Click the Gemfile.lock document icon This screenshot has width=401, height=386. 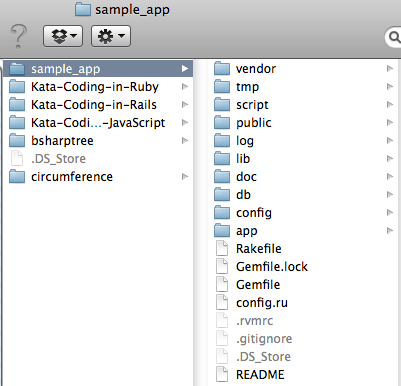(222, 266)
